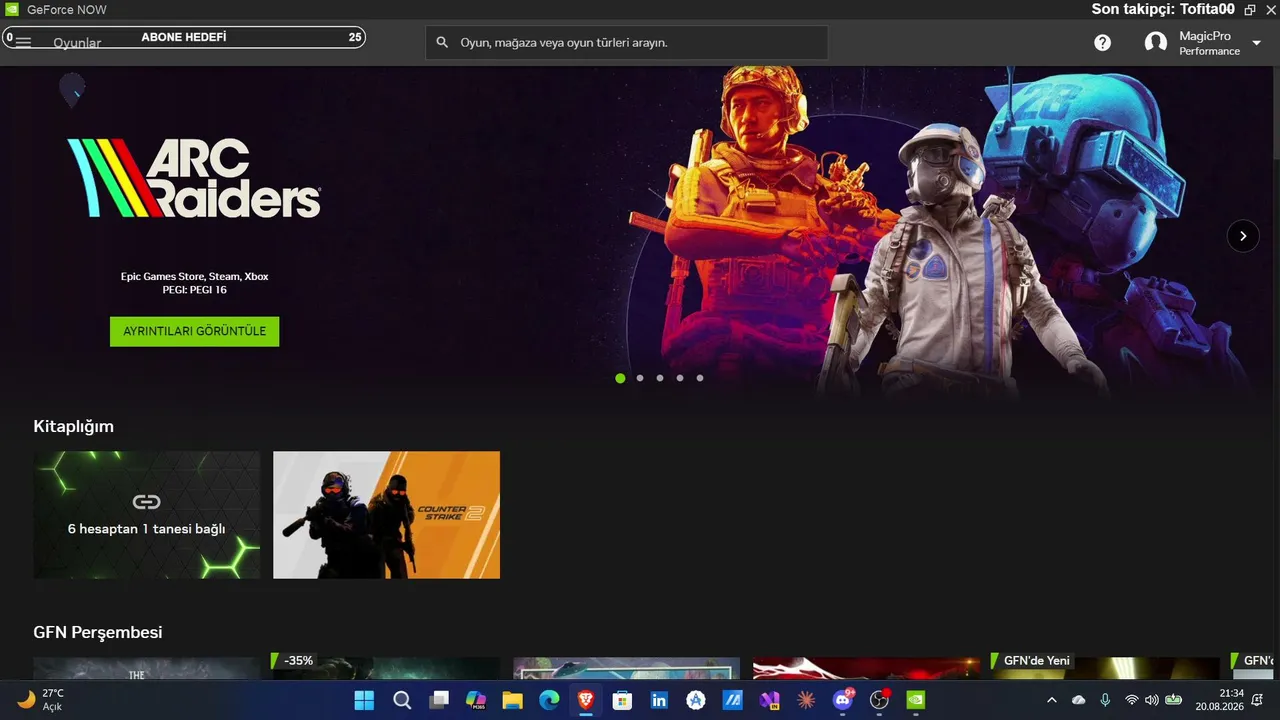Open the 27°C weather widget
This screenshot has height=720, width=1280.
pos(42,700)
